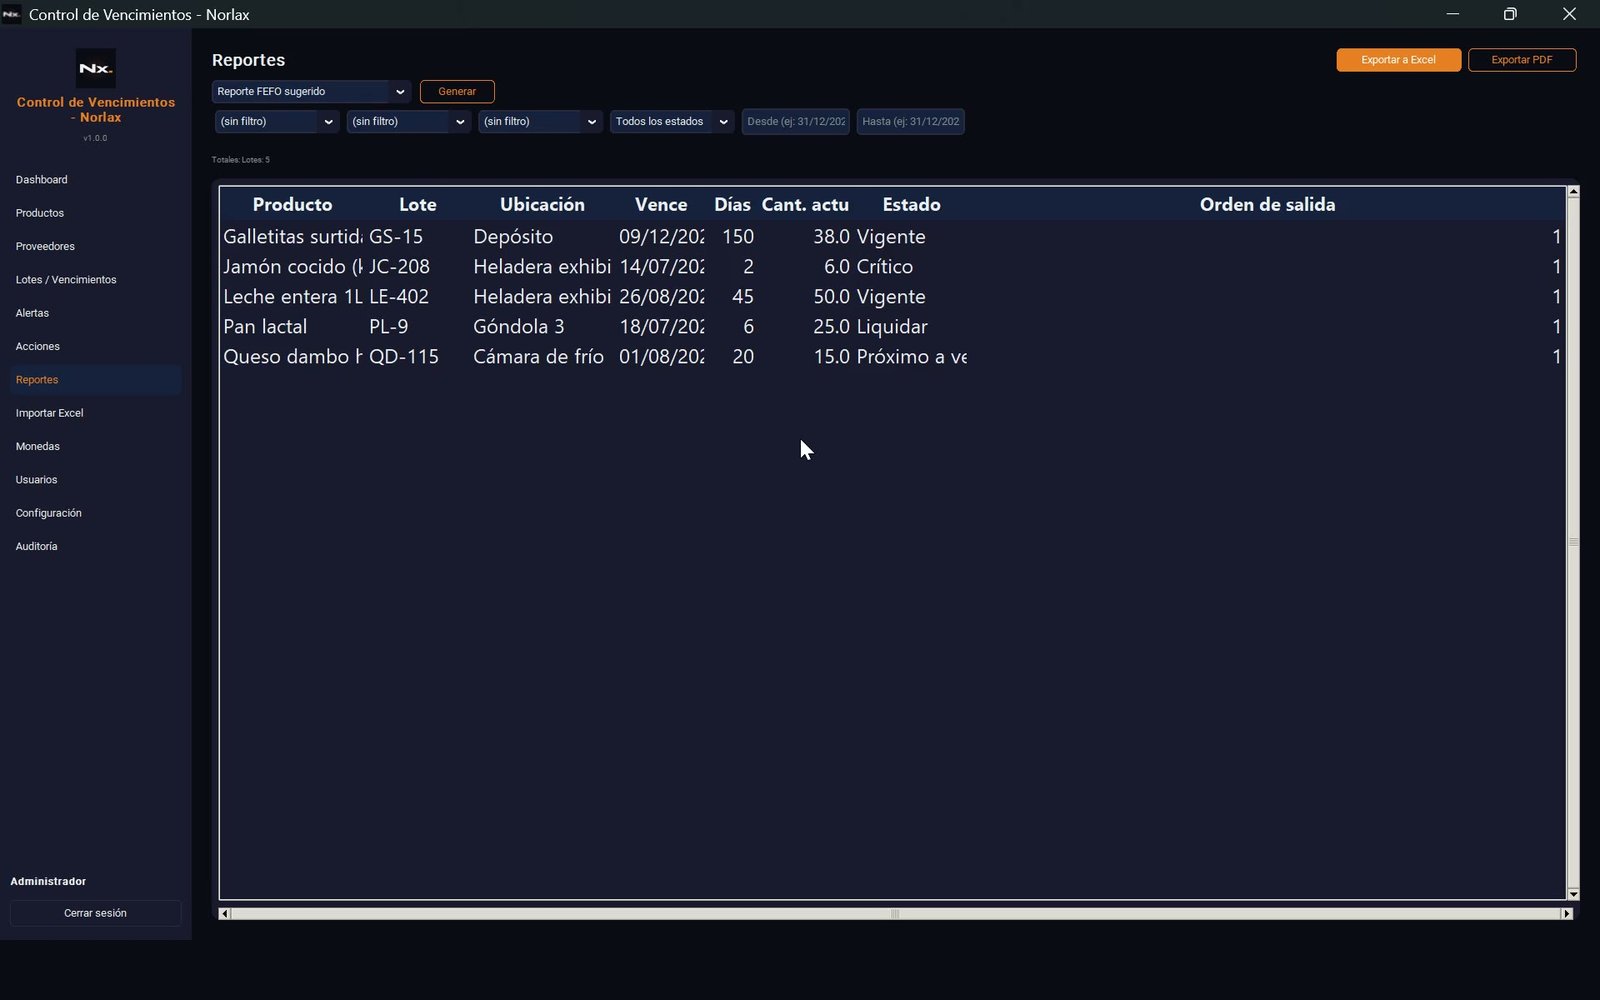Minimize the Norlax window
Image resolution: width=1600 pixels, height=1000 pixels.
click(x=1453, y=14)
